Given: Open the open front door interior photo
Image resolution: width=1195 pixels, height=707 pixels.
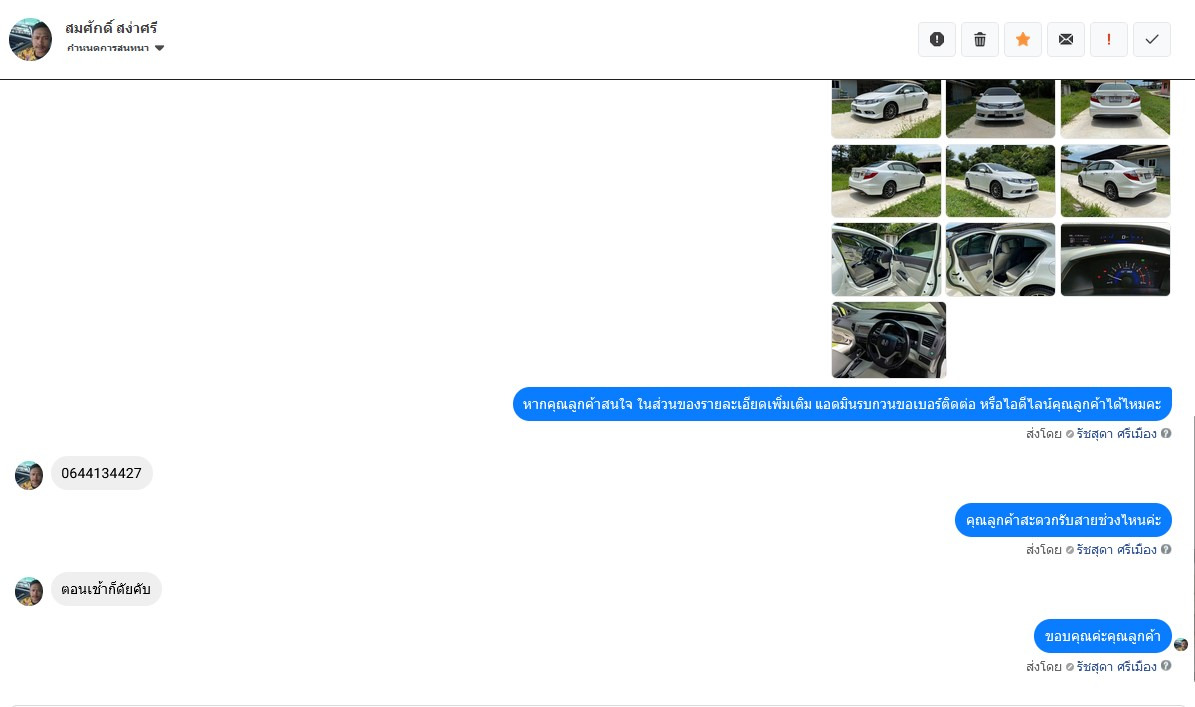Looking at the screenshot, I should (x=886, y=260).
